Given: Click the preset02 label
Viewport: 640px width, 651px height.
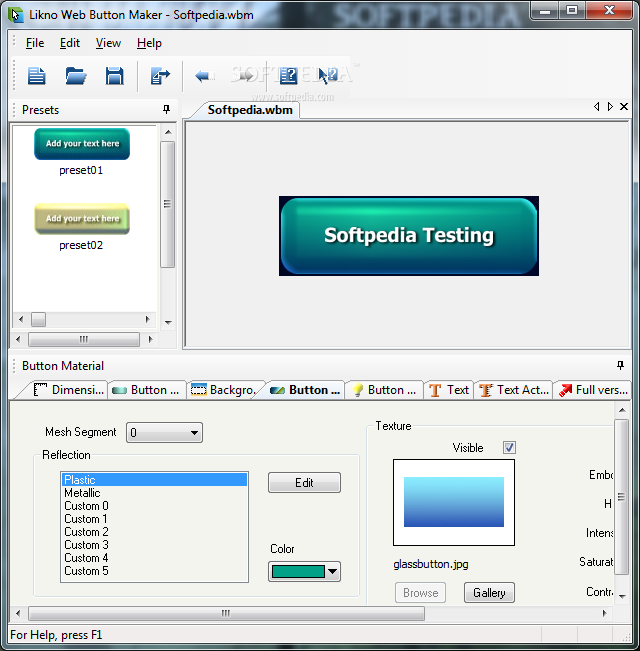Looking at the screenshot, I should tap(81, 245).
